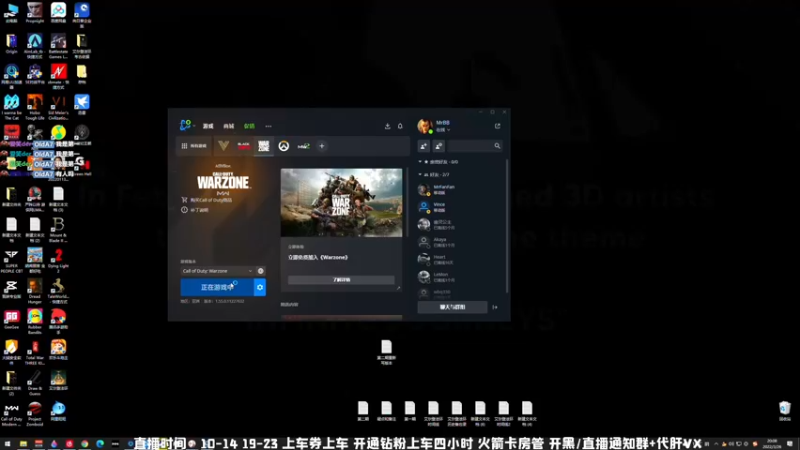This screenshot has height=450, width=800.
Task: Expand the news card arrow icon
Action: click(398, 288)
